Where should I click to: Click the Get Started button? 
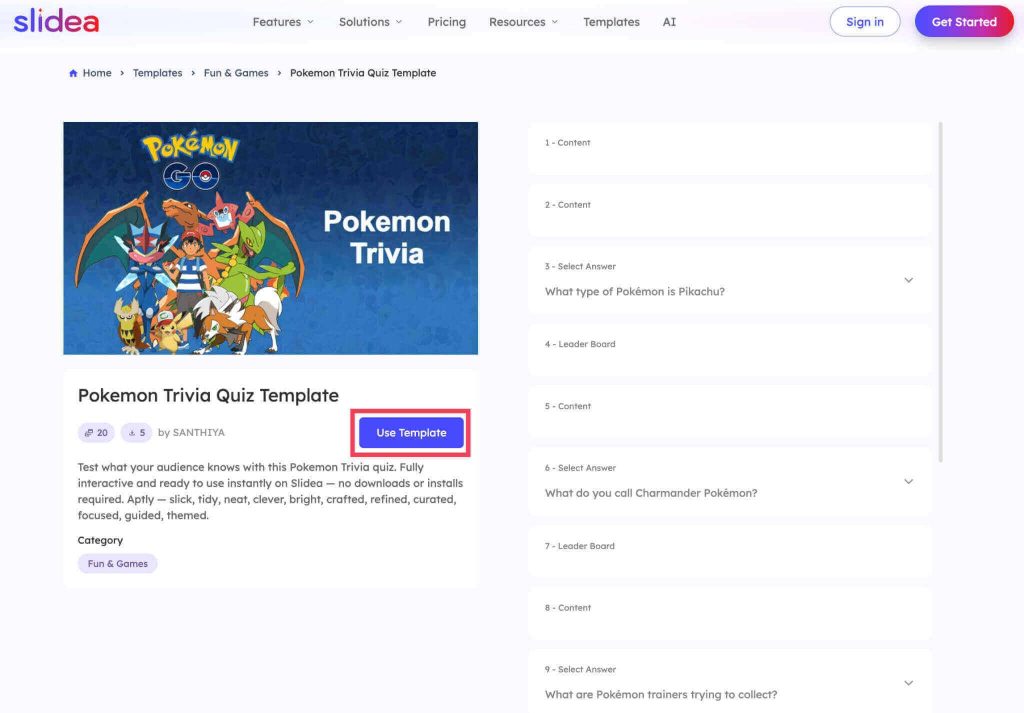click(x=964, y=22)
